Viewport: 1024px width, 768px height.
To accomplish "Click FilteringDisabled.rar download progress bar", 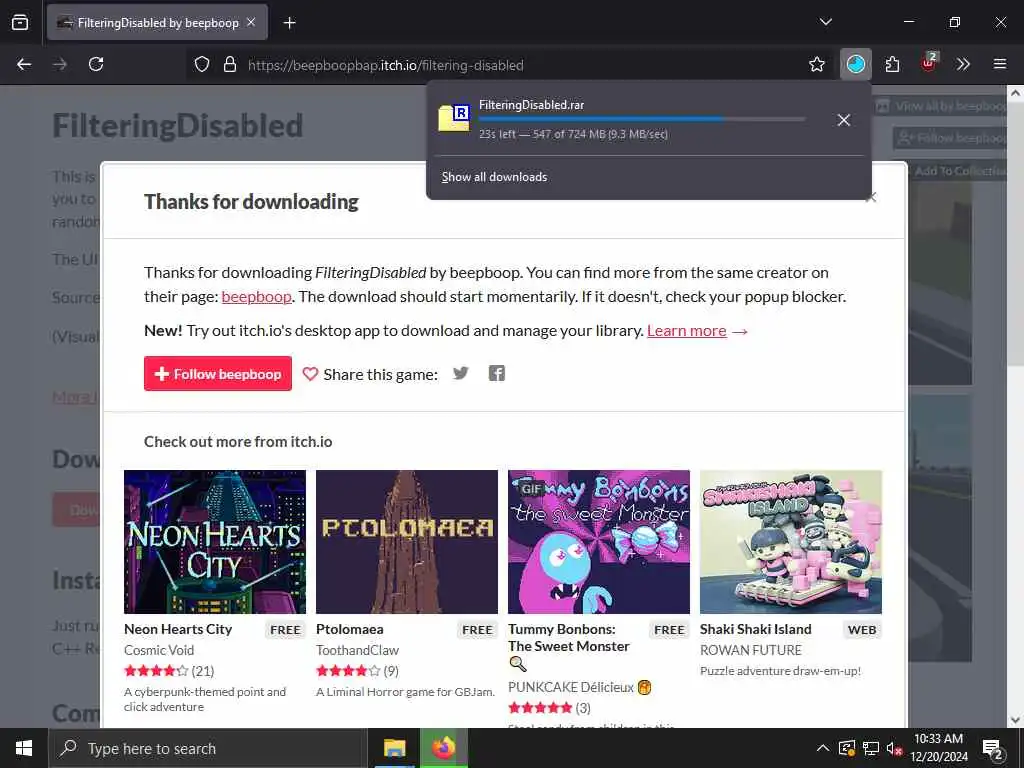I will click(642, 120).
